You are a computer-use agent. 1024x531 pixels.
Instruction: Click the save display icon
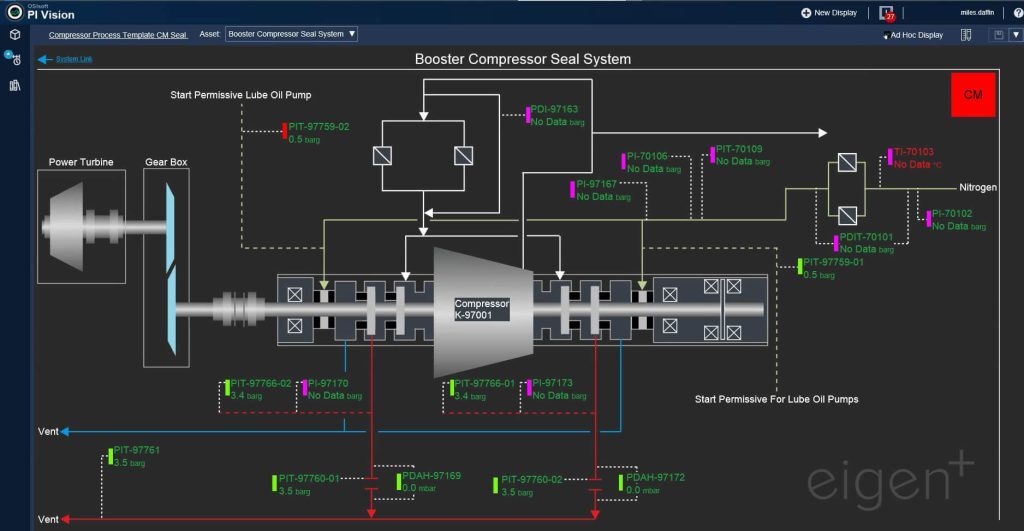[999, 35]
